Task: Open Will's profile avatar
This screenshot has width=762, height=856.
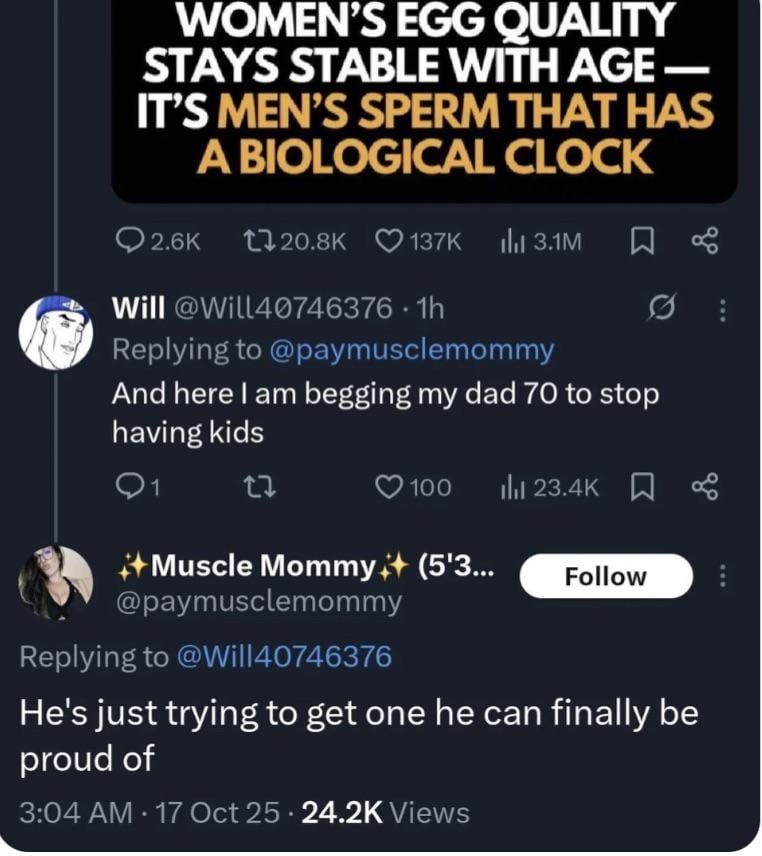Action: [56, 332]
